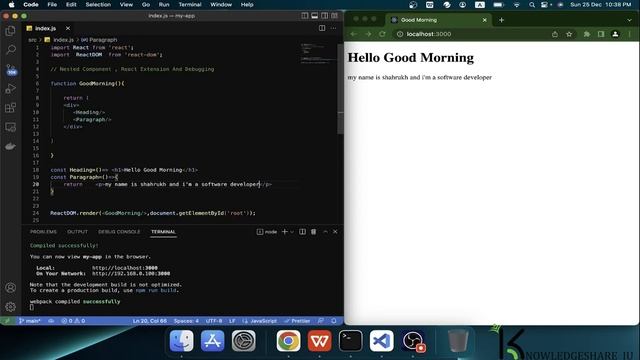This screenshot has height=360, width=640.
Task: Change encoding via UTF-8 status item
Action: click(214, 321)
